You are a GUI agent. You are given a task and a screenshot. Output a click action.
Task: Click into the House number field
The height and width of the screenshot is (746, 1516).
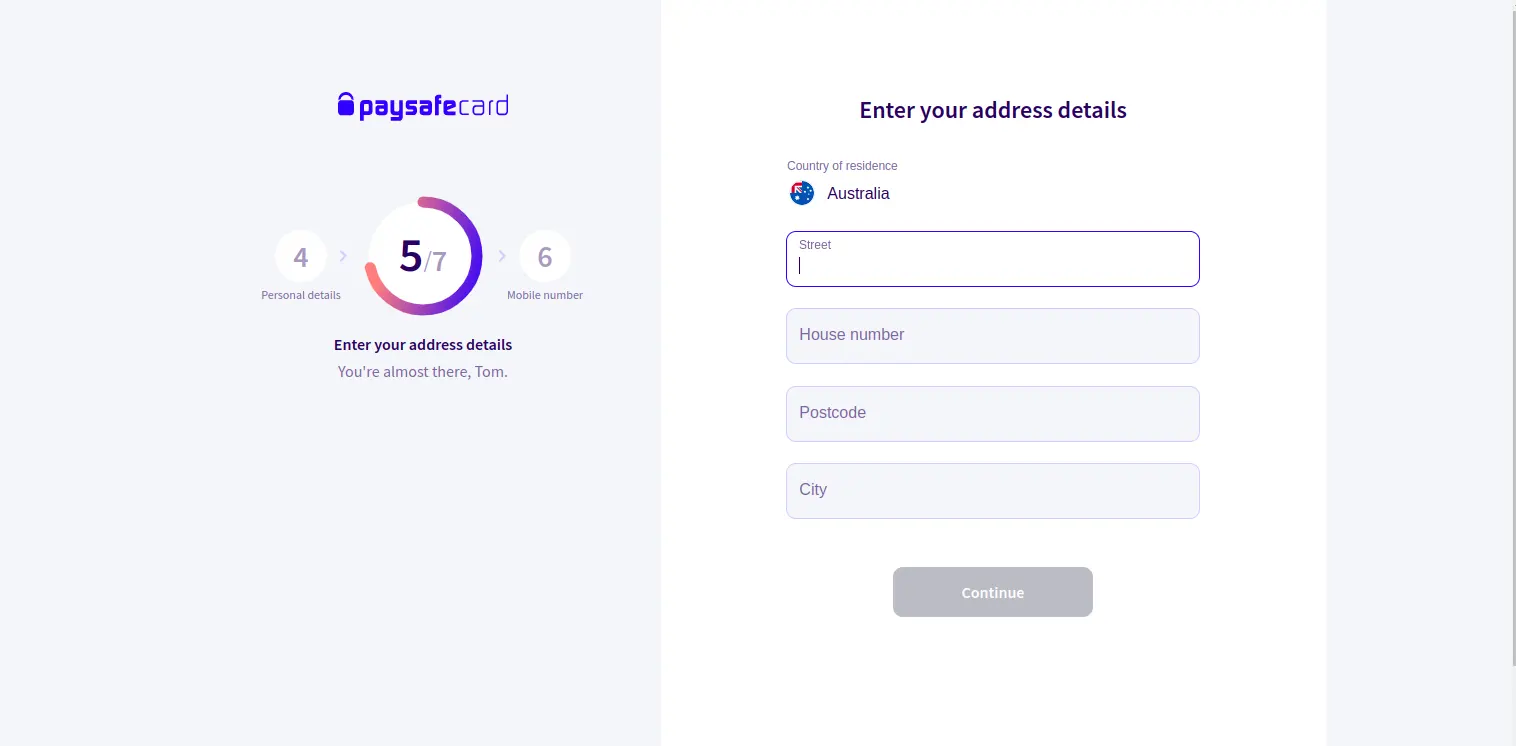point(993,336)
